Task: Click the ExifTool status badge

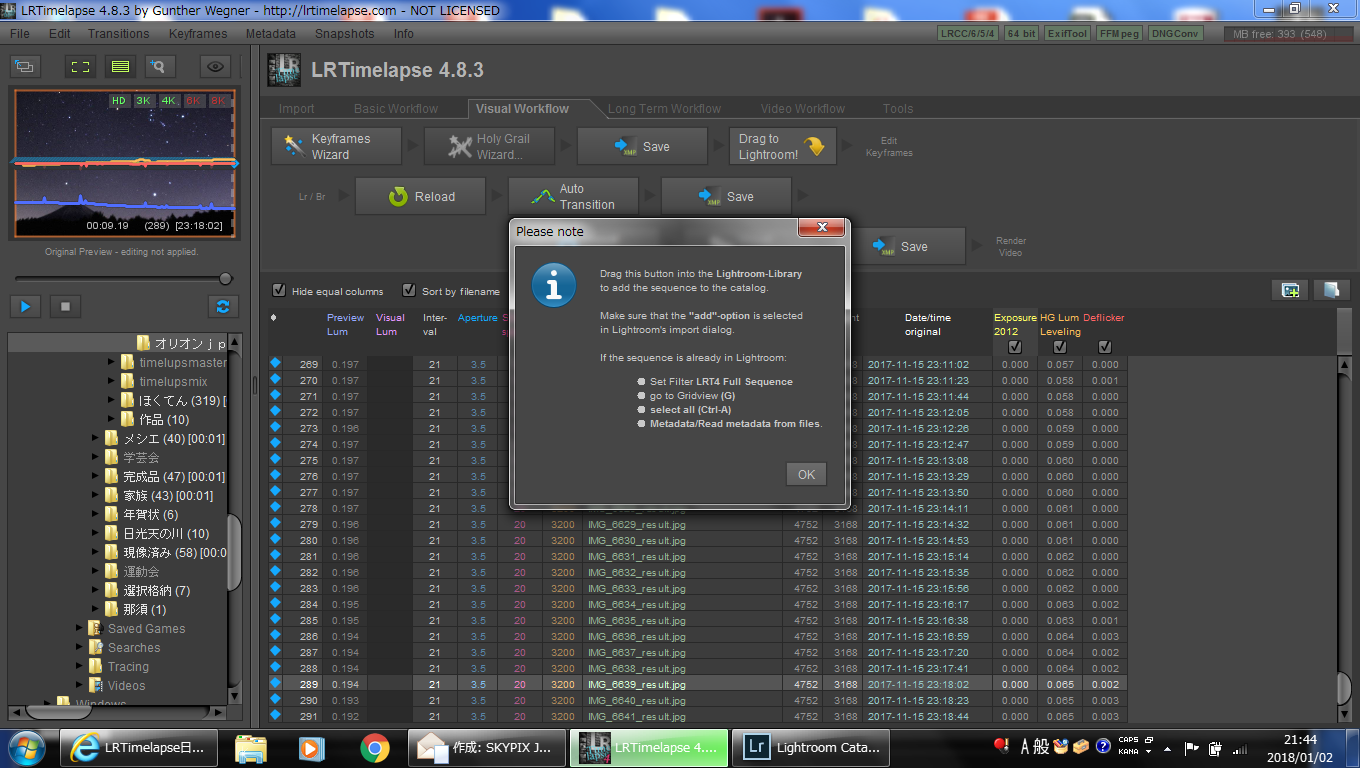Action: click(x=1067, y=33)
